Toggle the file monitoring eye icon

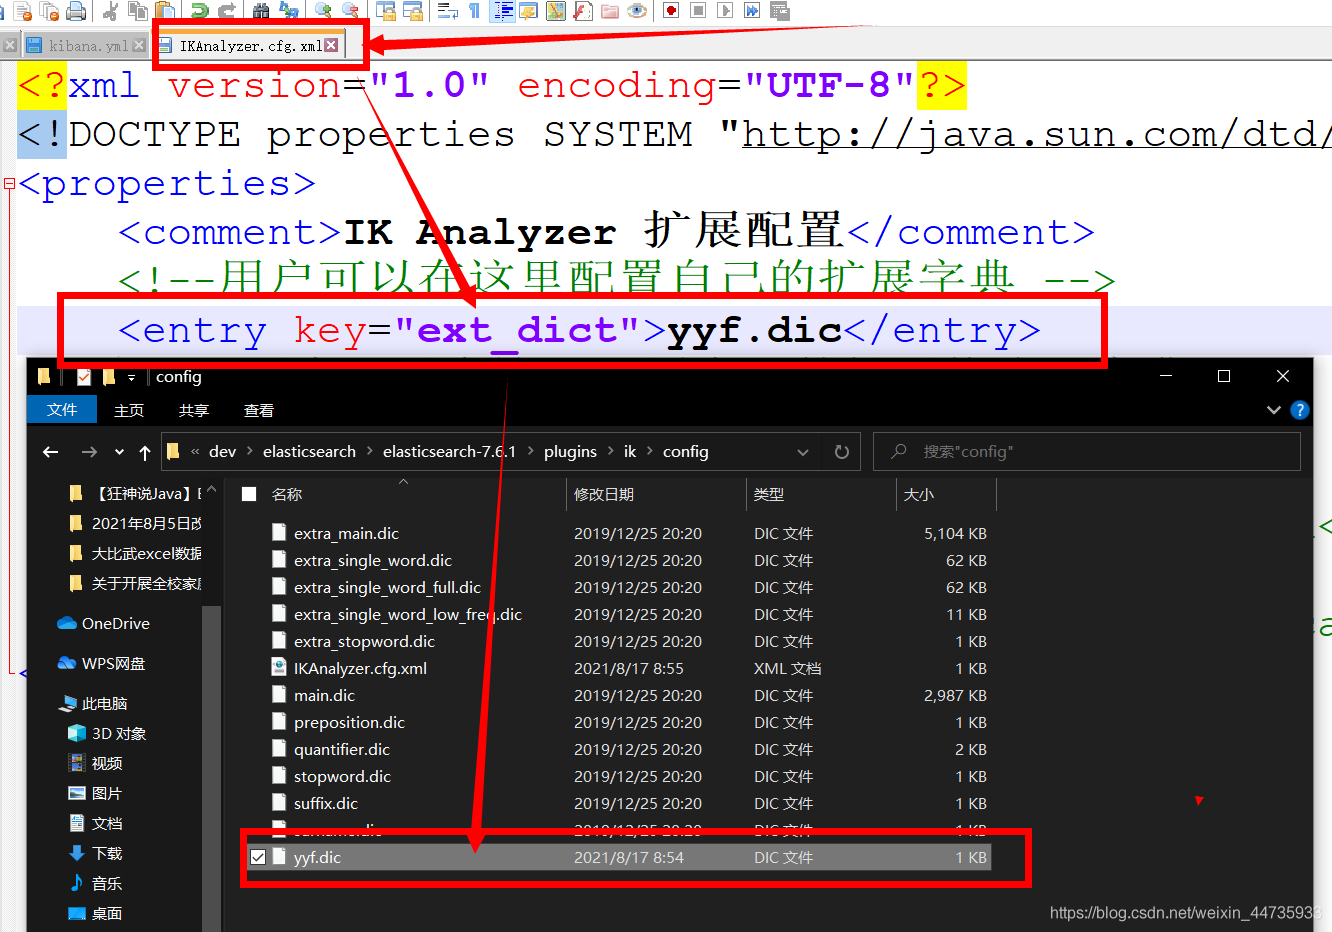pos(637,12)
